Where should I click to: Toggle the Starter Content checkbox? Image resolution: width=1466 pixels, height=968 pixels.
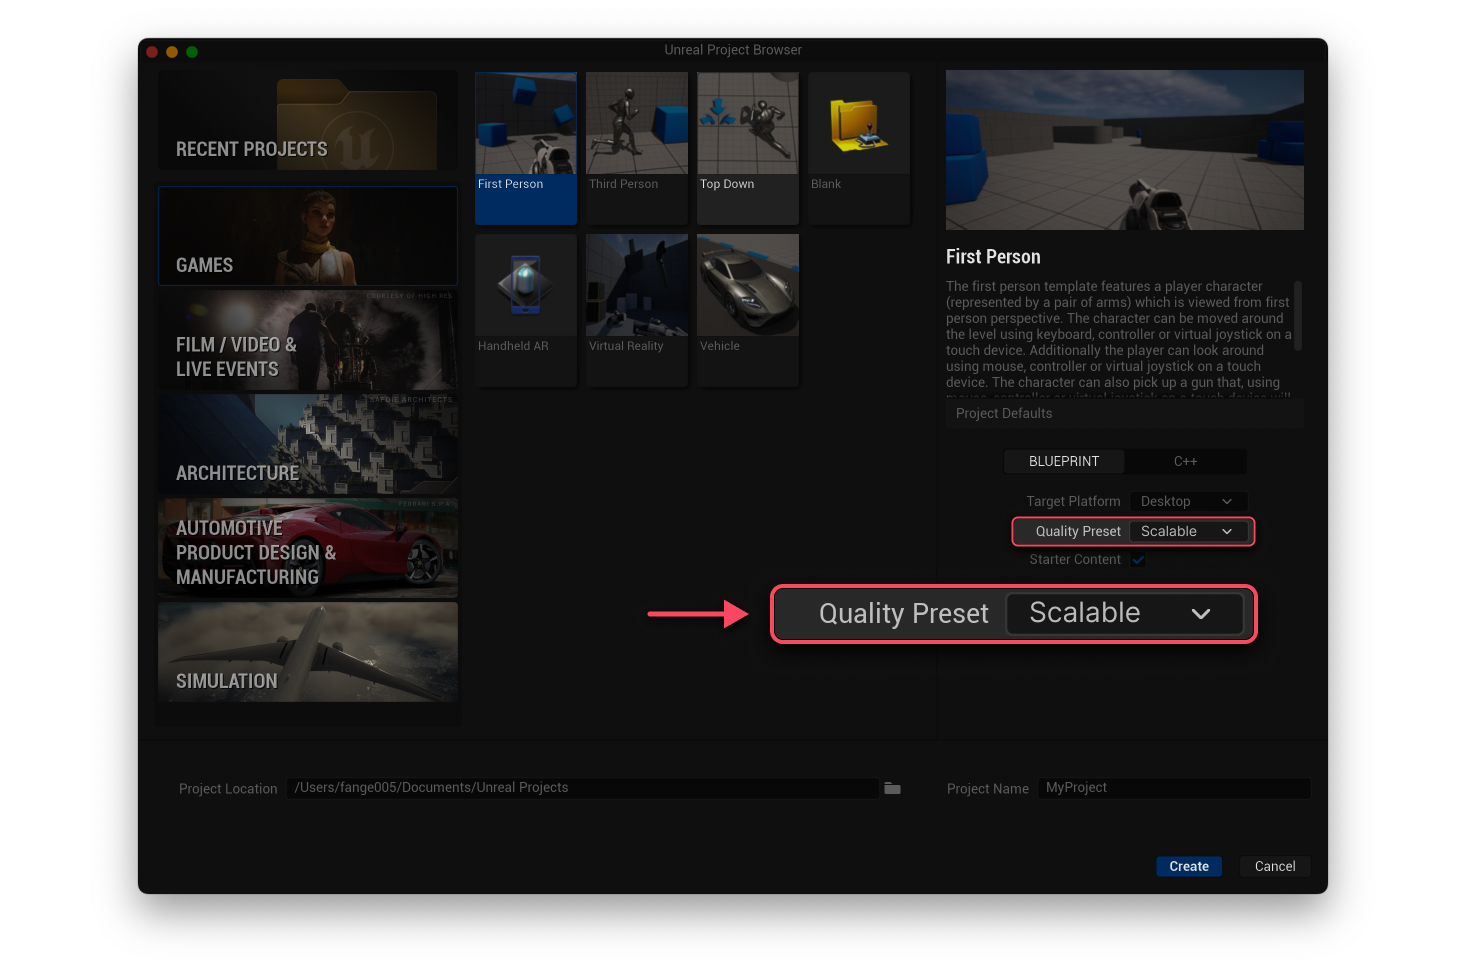(x=1138, y=560)
